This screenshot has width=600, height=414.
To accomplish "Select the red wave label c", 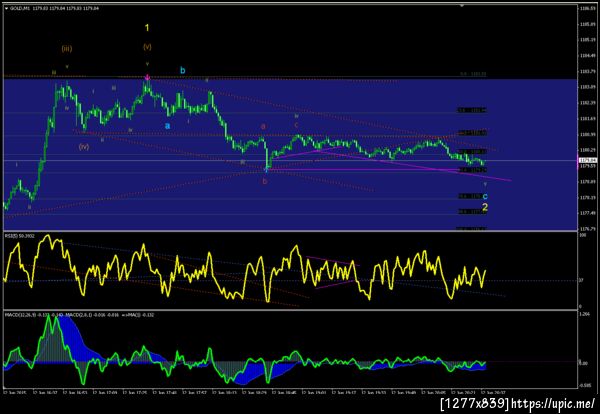I will pos(296,125).
